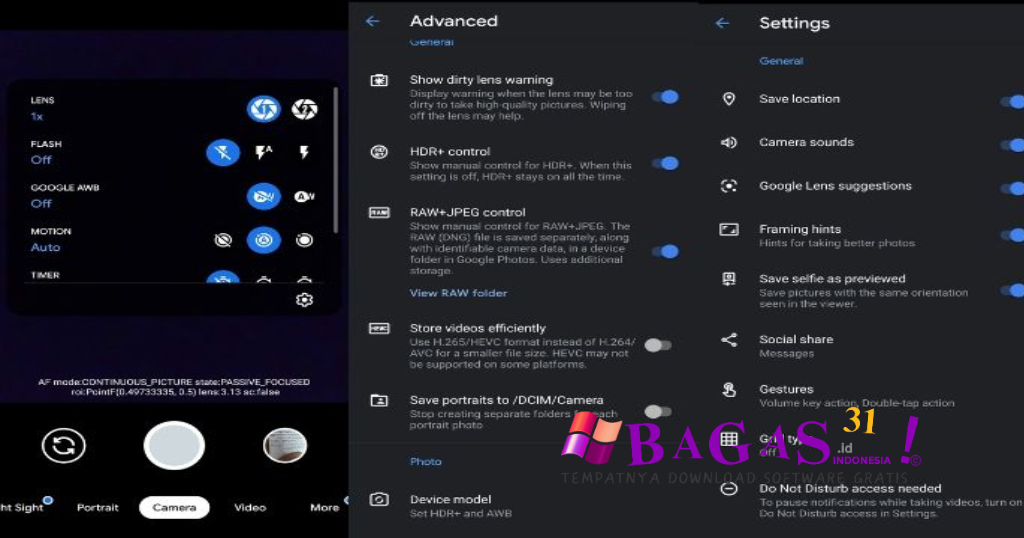
Task: Toggle Camera sounds switch
Action: tap(1012, 145)
